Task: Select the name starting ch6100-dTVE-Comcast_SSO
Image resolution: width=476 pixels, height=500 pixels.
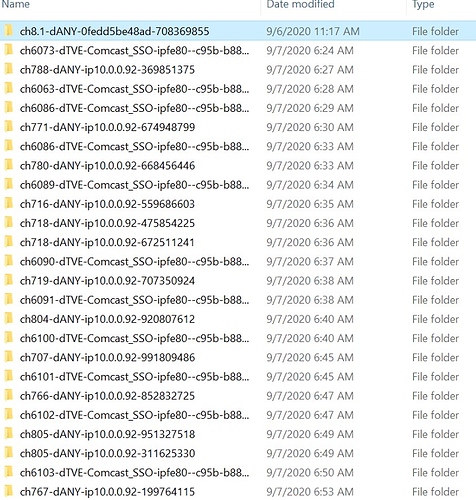Action: tap(134, 338)
